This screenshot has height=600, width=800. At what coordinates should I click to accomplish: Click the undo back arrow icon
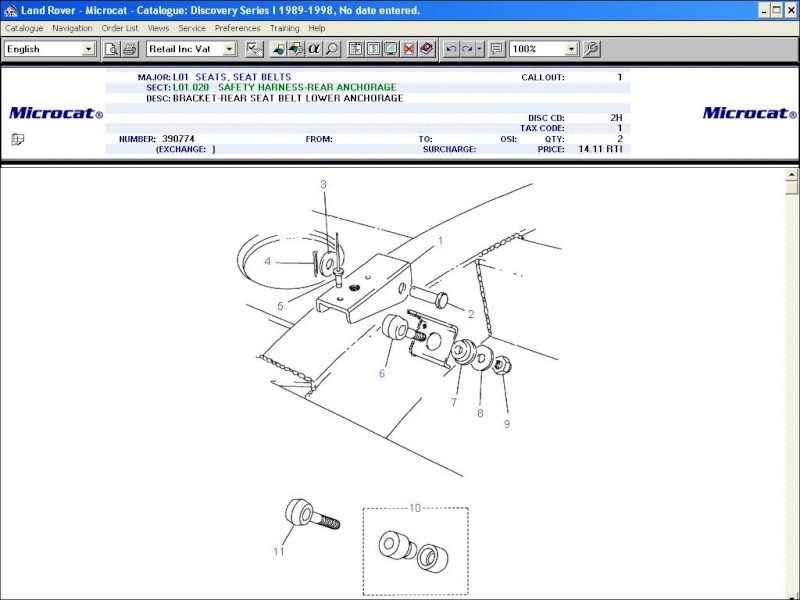click(x=451, y=49)
